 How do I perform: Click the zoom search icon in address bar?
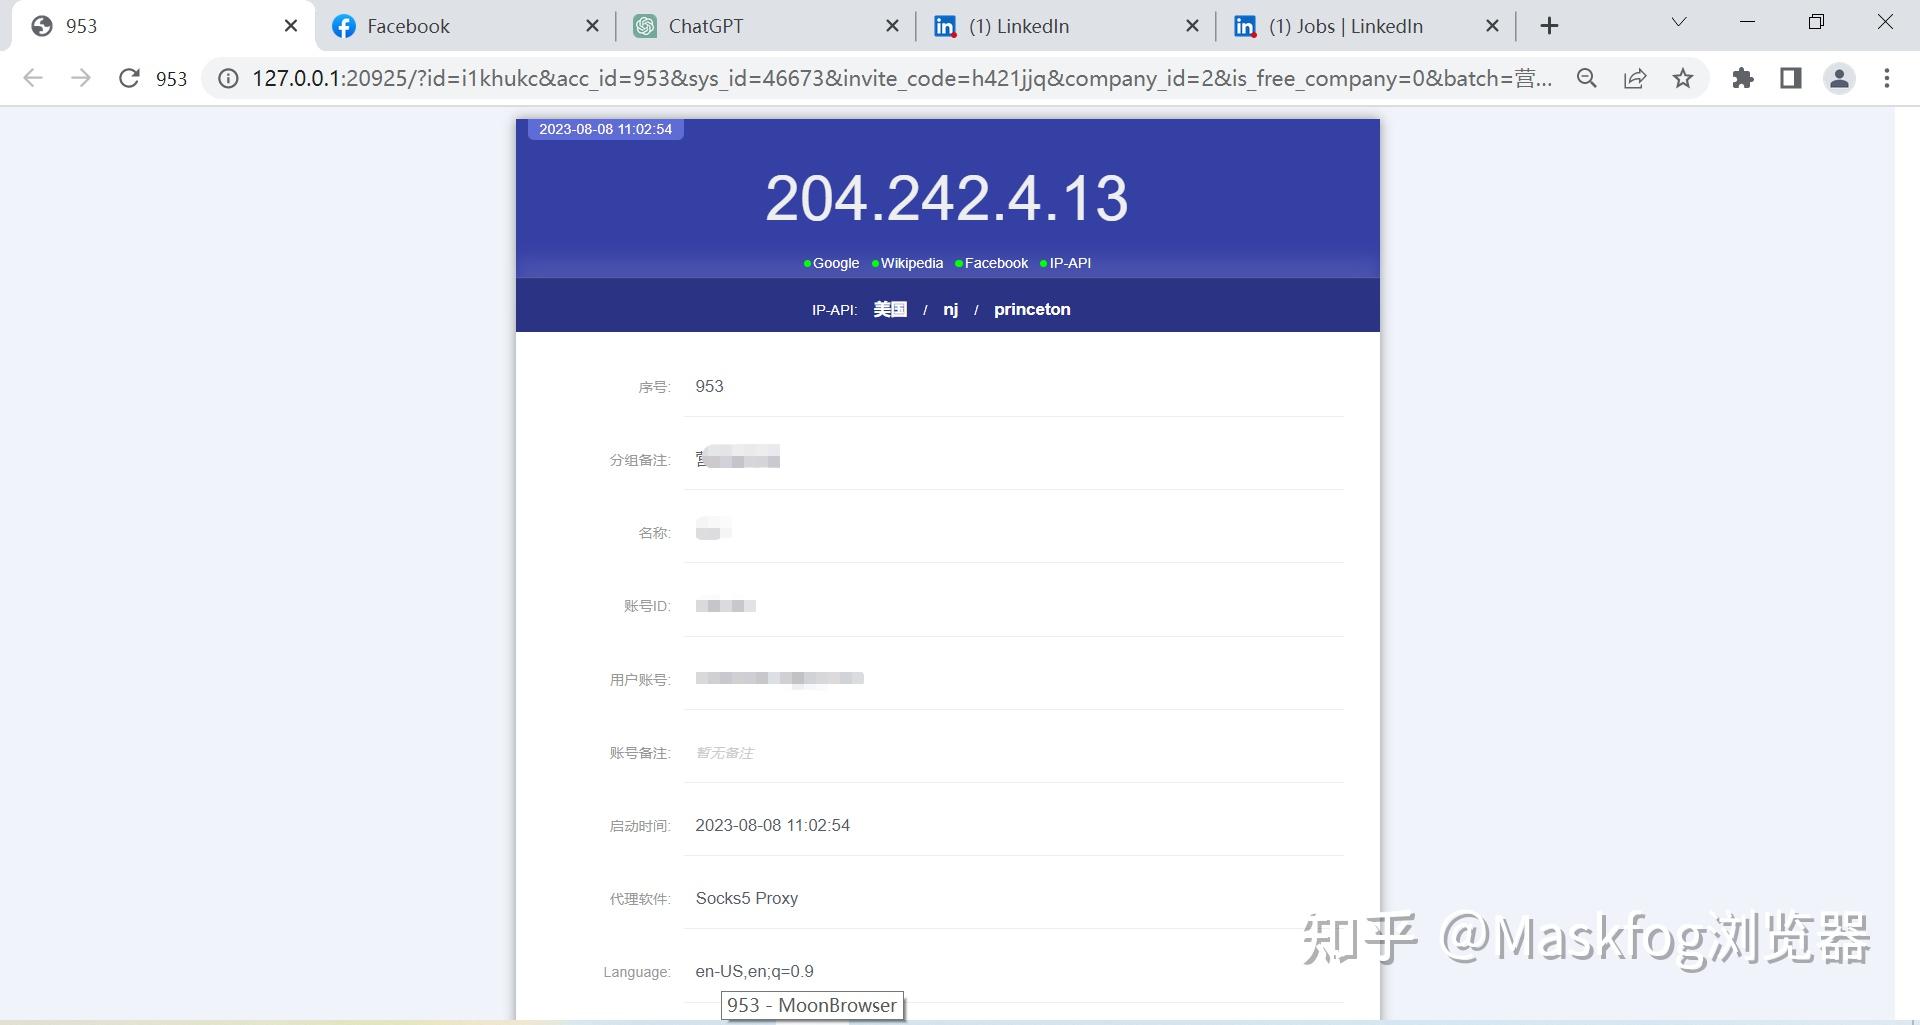click(x=1586, y=78)
